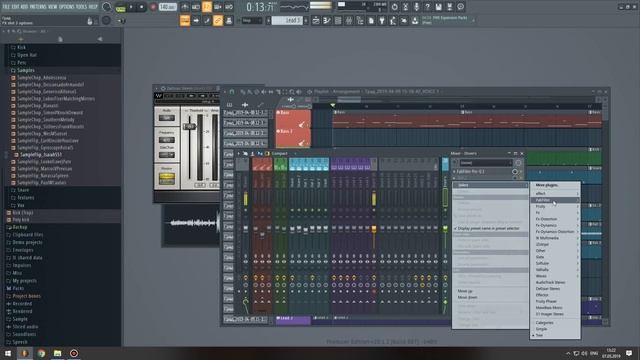The image size is (640, 360).
Task: Click the play button in transport
Action: coord(131,7)
